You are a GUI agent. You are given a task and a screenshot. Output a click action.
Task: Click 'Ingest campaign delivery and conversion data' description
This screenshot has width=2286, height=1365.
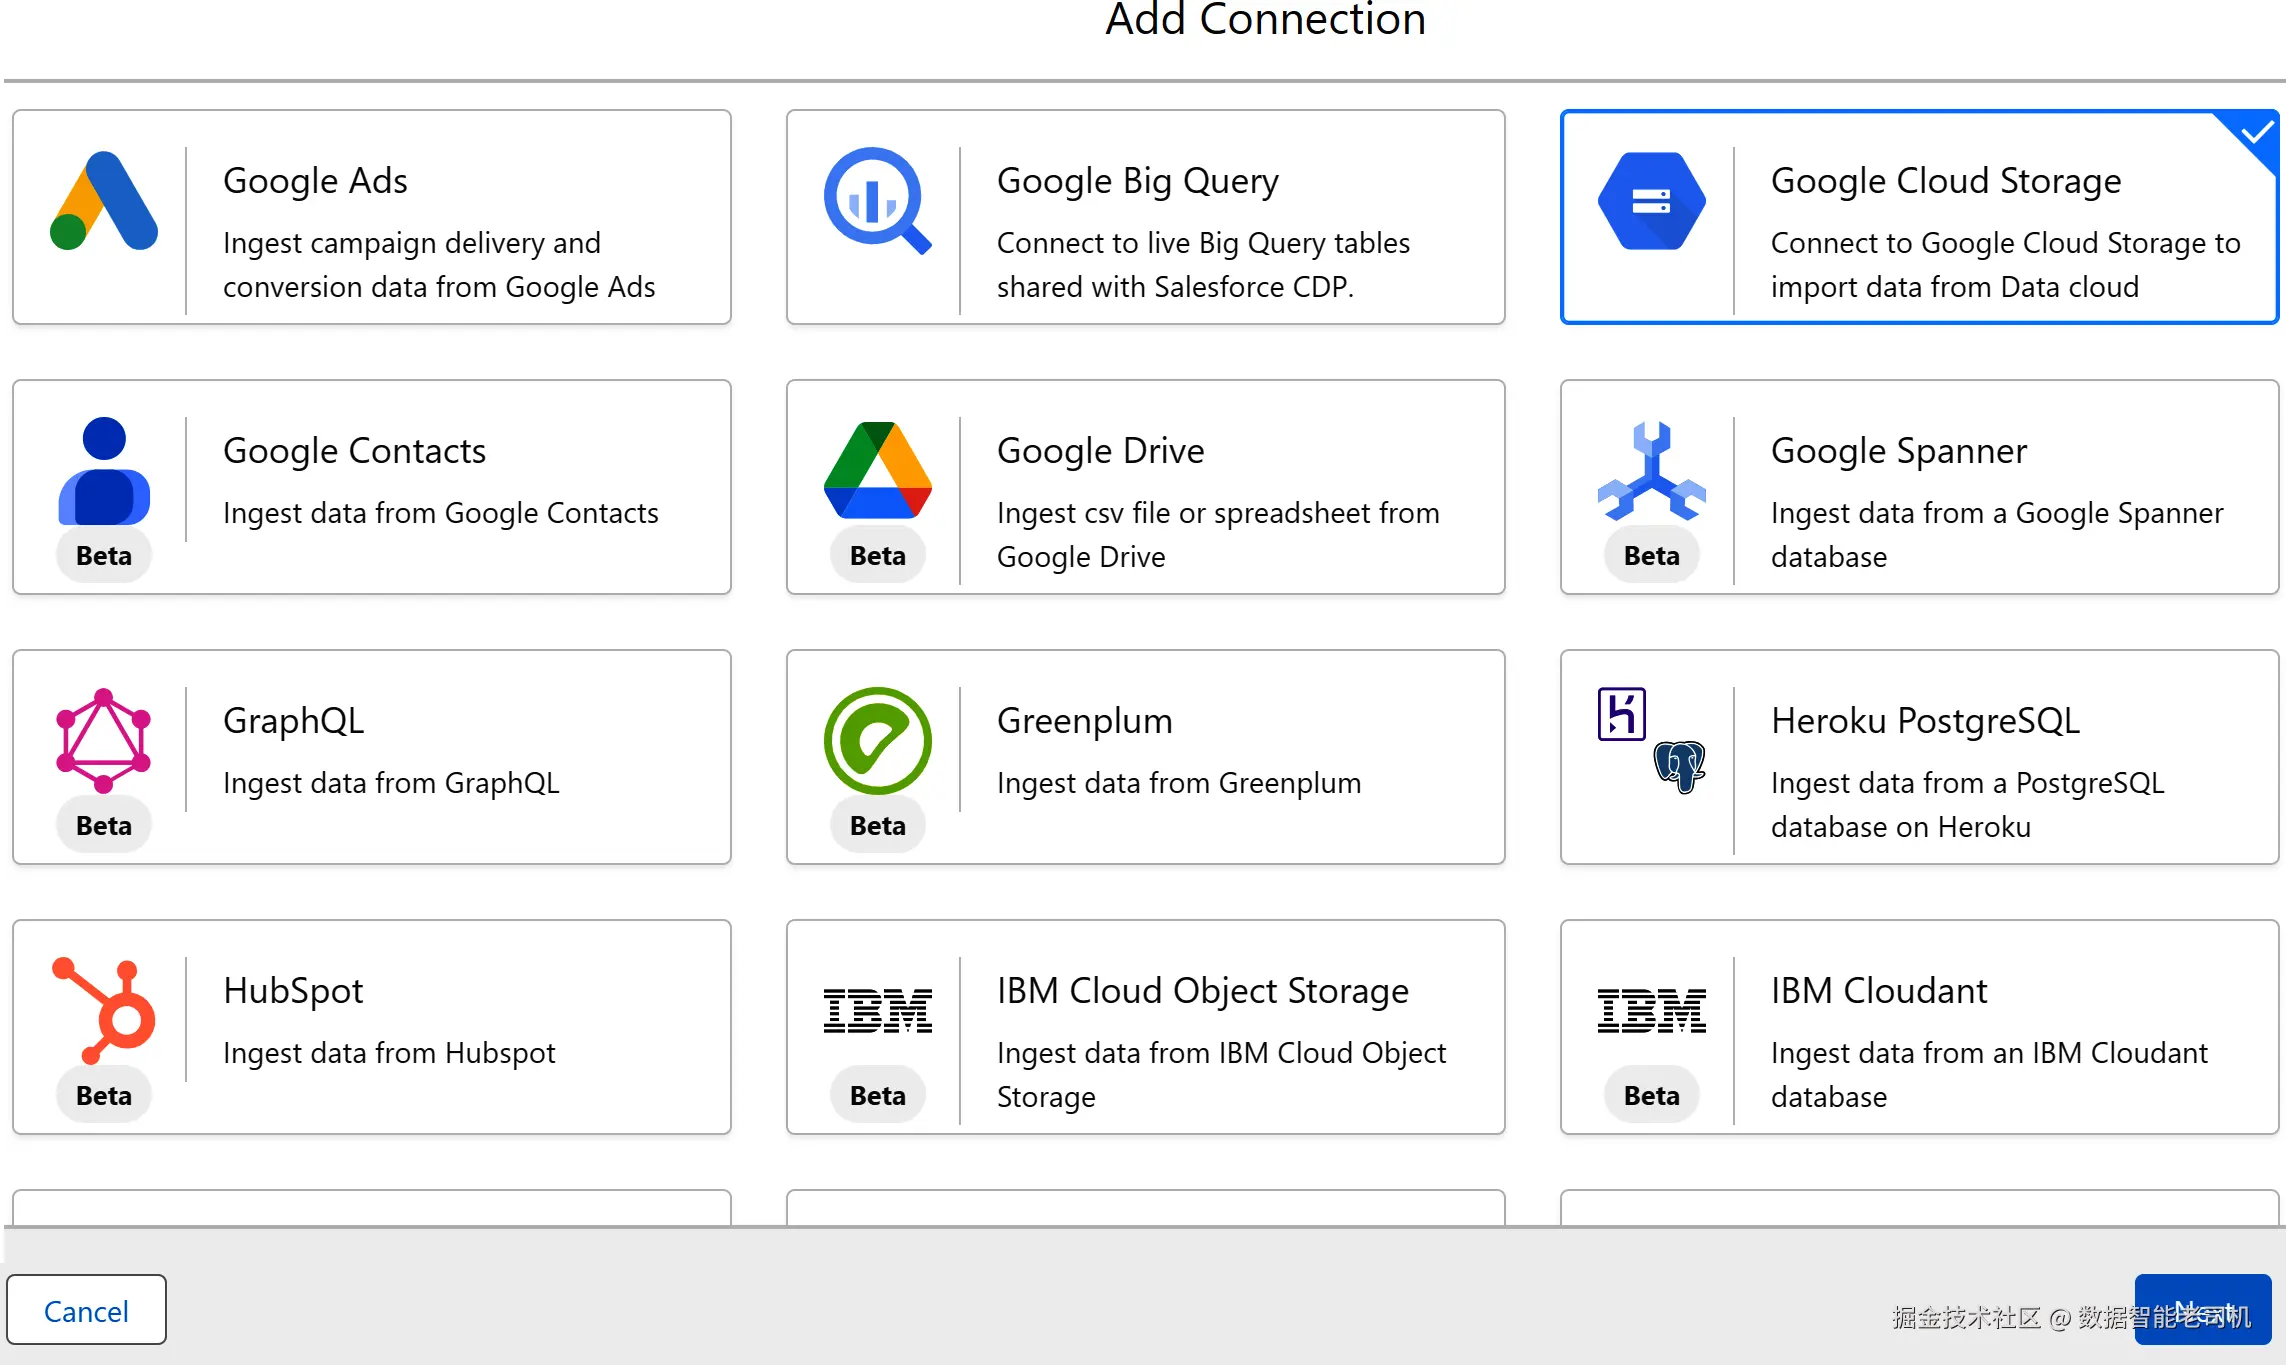tap(439, 264)
